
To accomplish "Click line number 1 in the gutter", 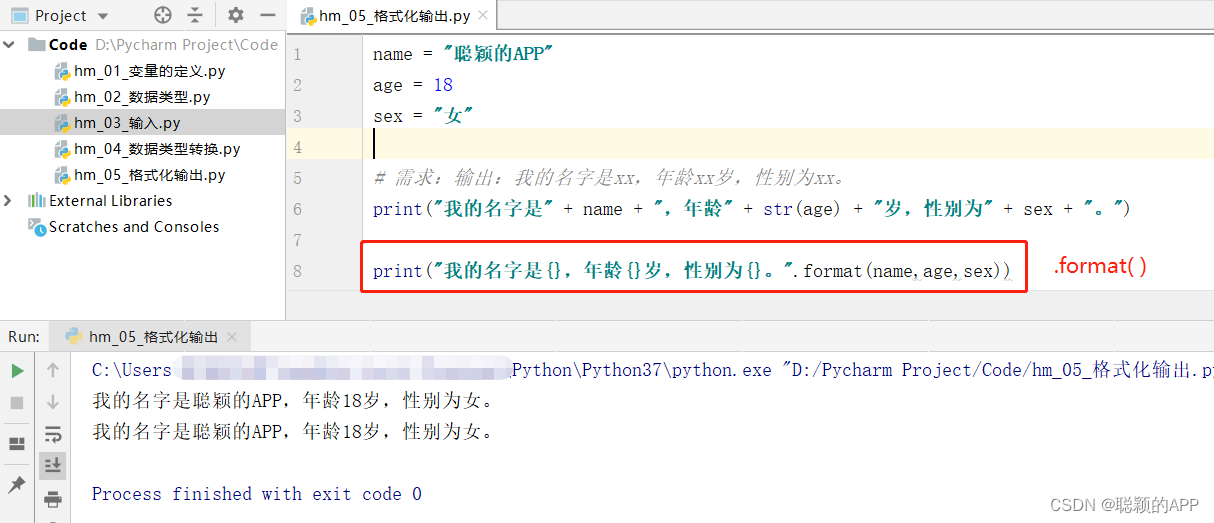I will pos(296,54).
